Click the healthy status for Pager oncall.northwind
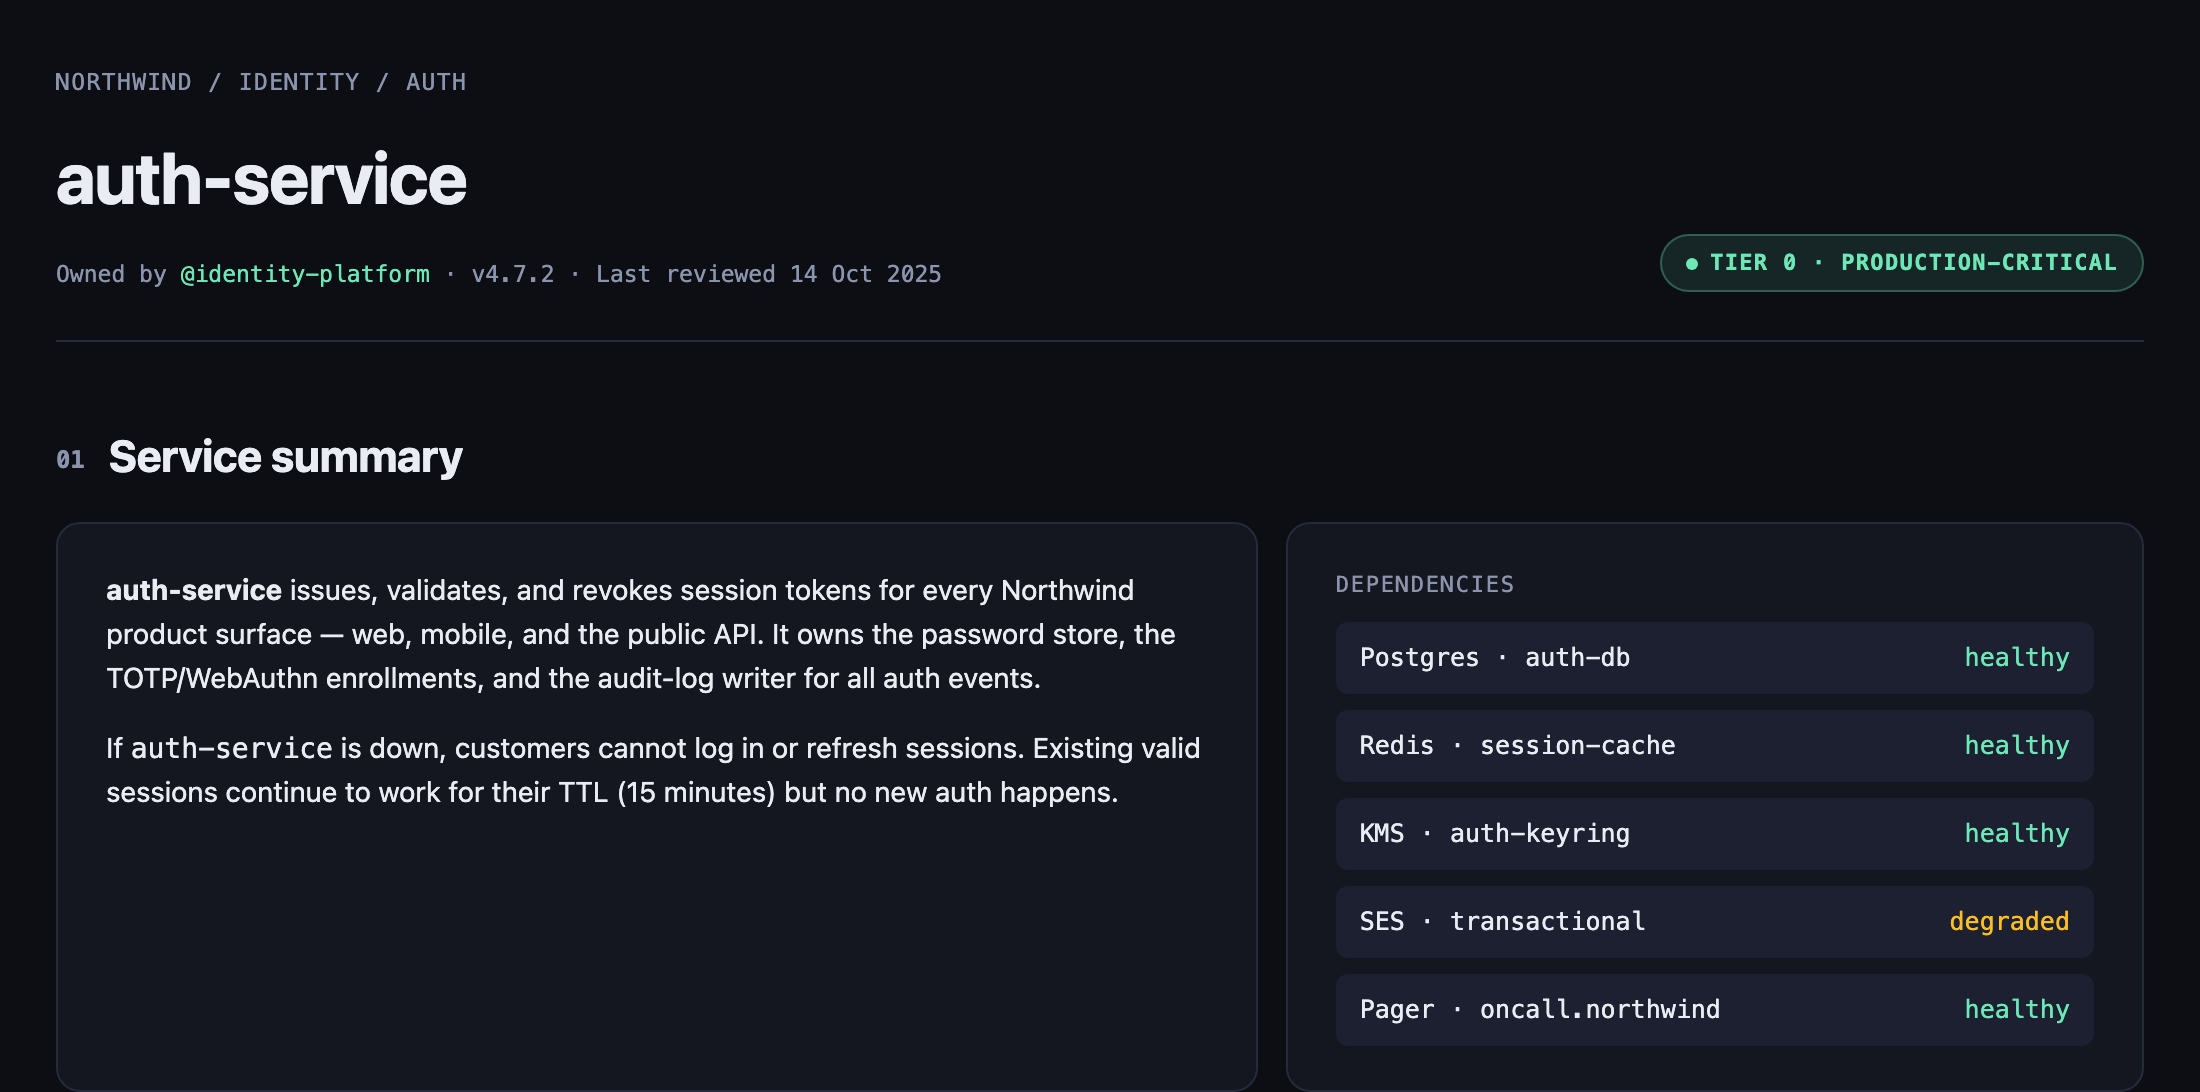 [2016, 1010]
